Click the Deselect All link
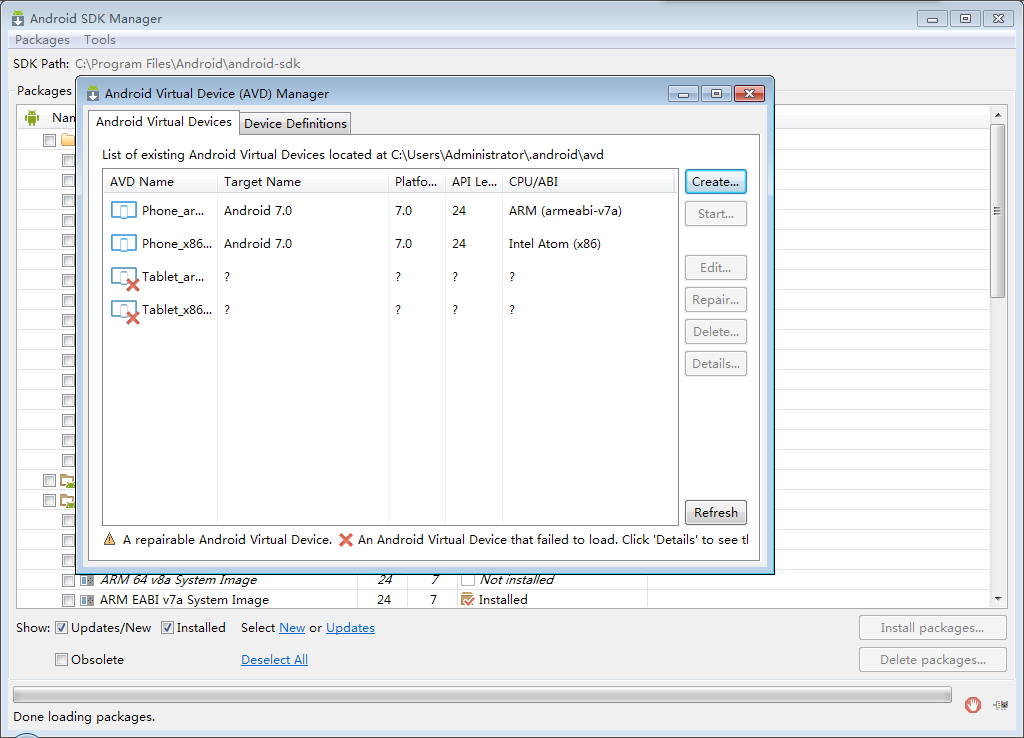 274,660
